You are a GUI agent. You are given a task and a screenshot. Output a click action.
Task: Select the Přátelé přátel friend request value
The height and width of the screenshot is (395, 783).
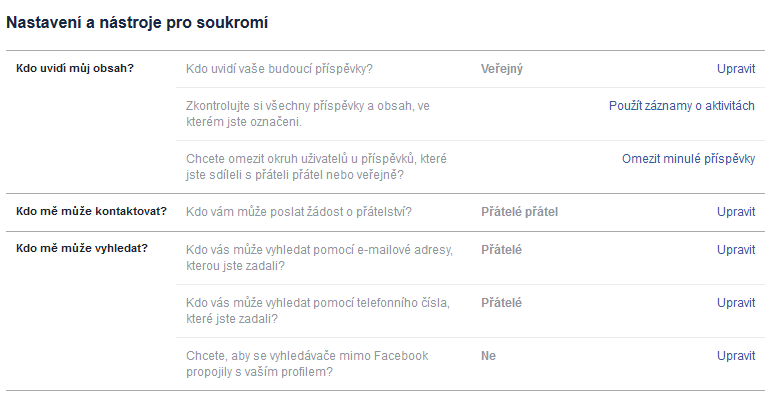(x=519, y=212)
